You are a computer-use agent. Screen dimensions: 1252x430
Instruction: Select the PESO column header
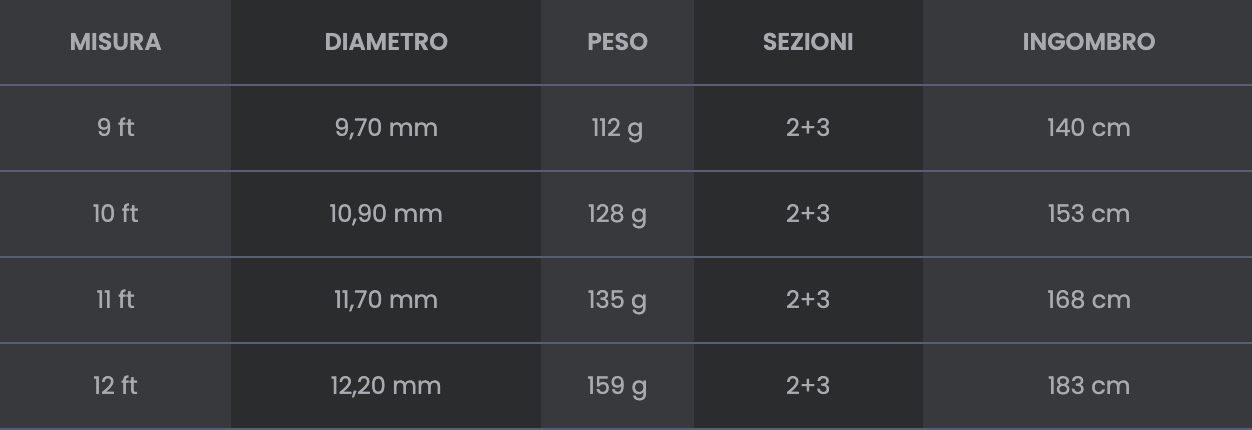tap(617, 42)
